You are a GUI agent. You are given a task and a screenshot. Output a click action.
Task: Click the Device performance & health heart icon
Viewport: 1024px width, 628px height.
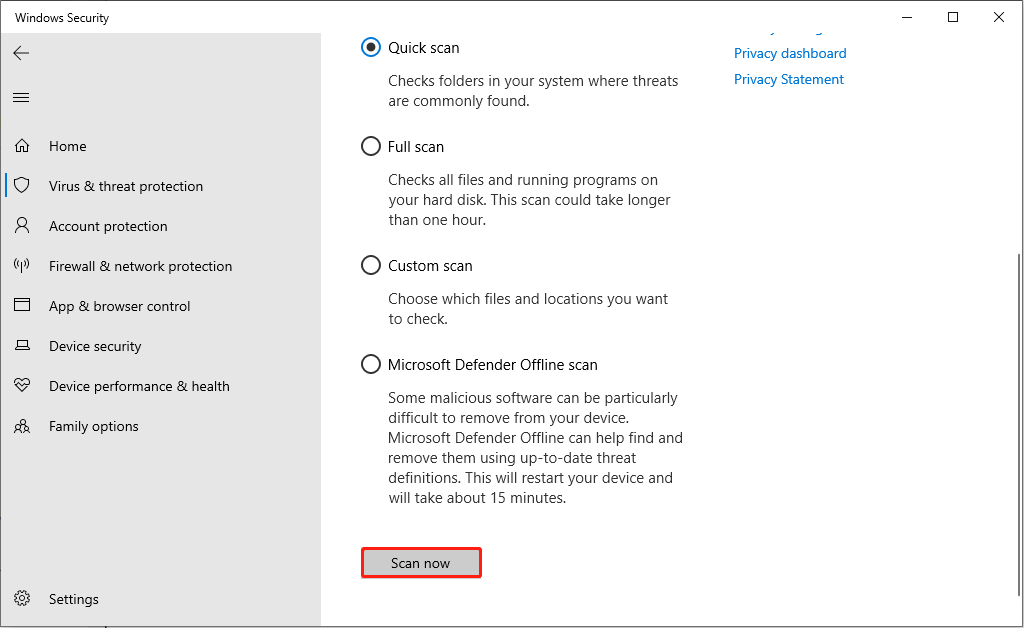coord(22,386)
